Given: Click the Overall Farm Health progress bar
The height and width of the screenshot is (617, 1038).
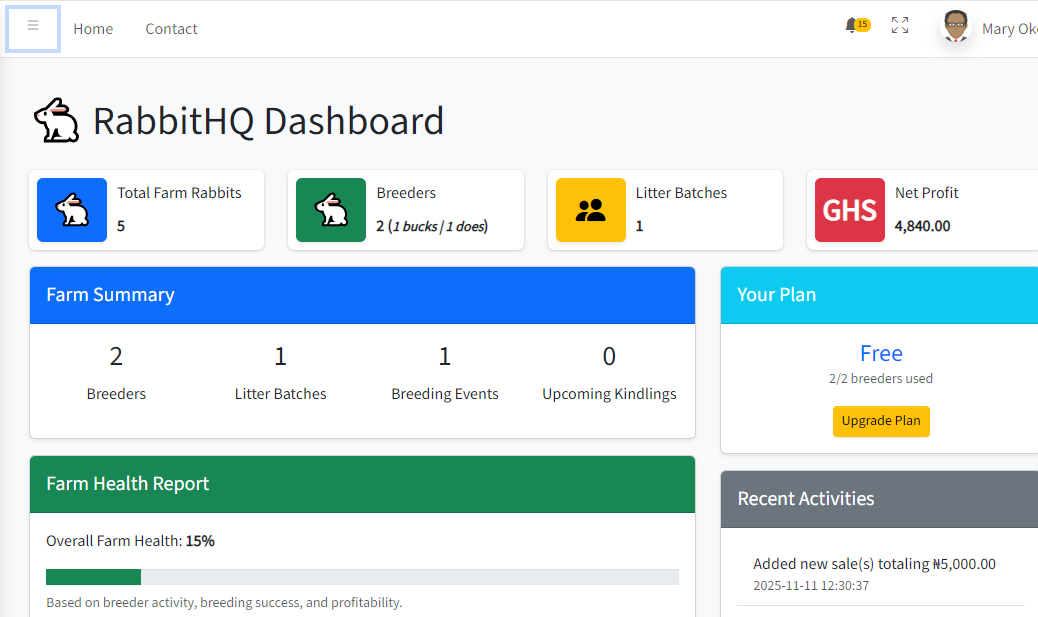Looking at the screenshot, I should (x=362, y=577).
